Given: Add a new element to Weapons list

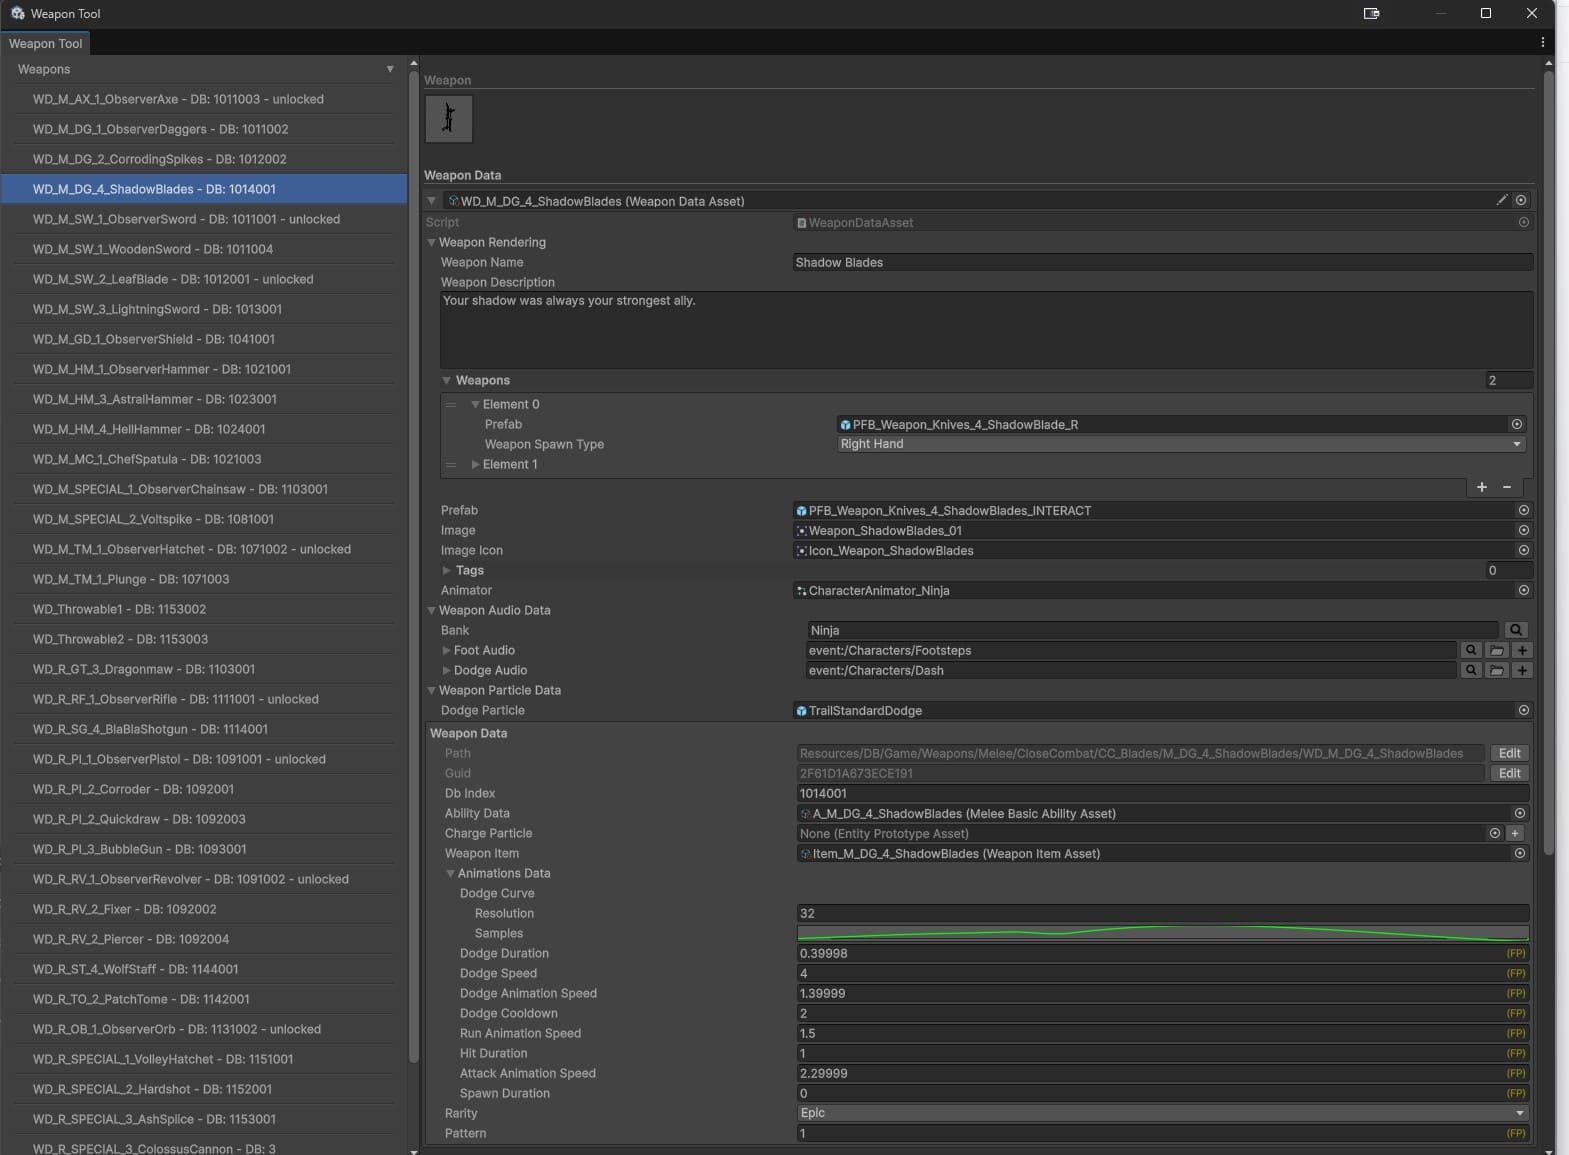Looking at the screenshot, I should pyautogui.click(x=1482, y=487).
